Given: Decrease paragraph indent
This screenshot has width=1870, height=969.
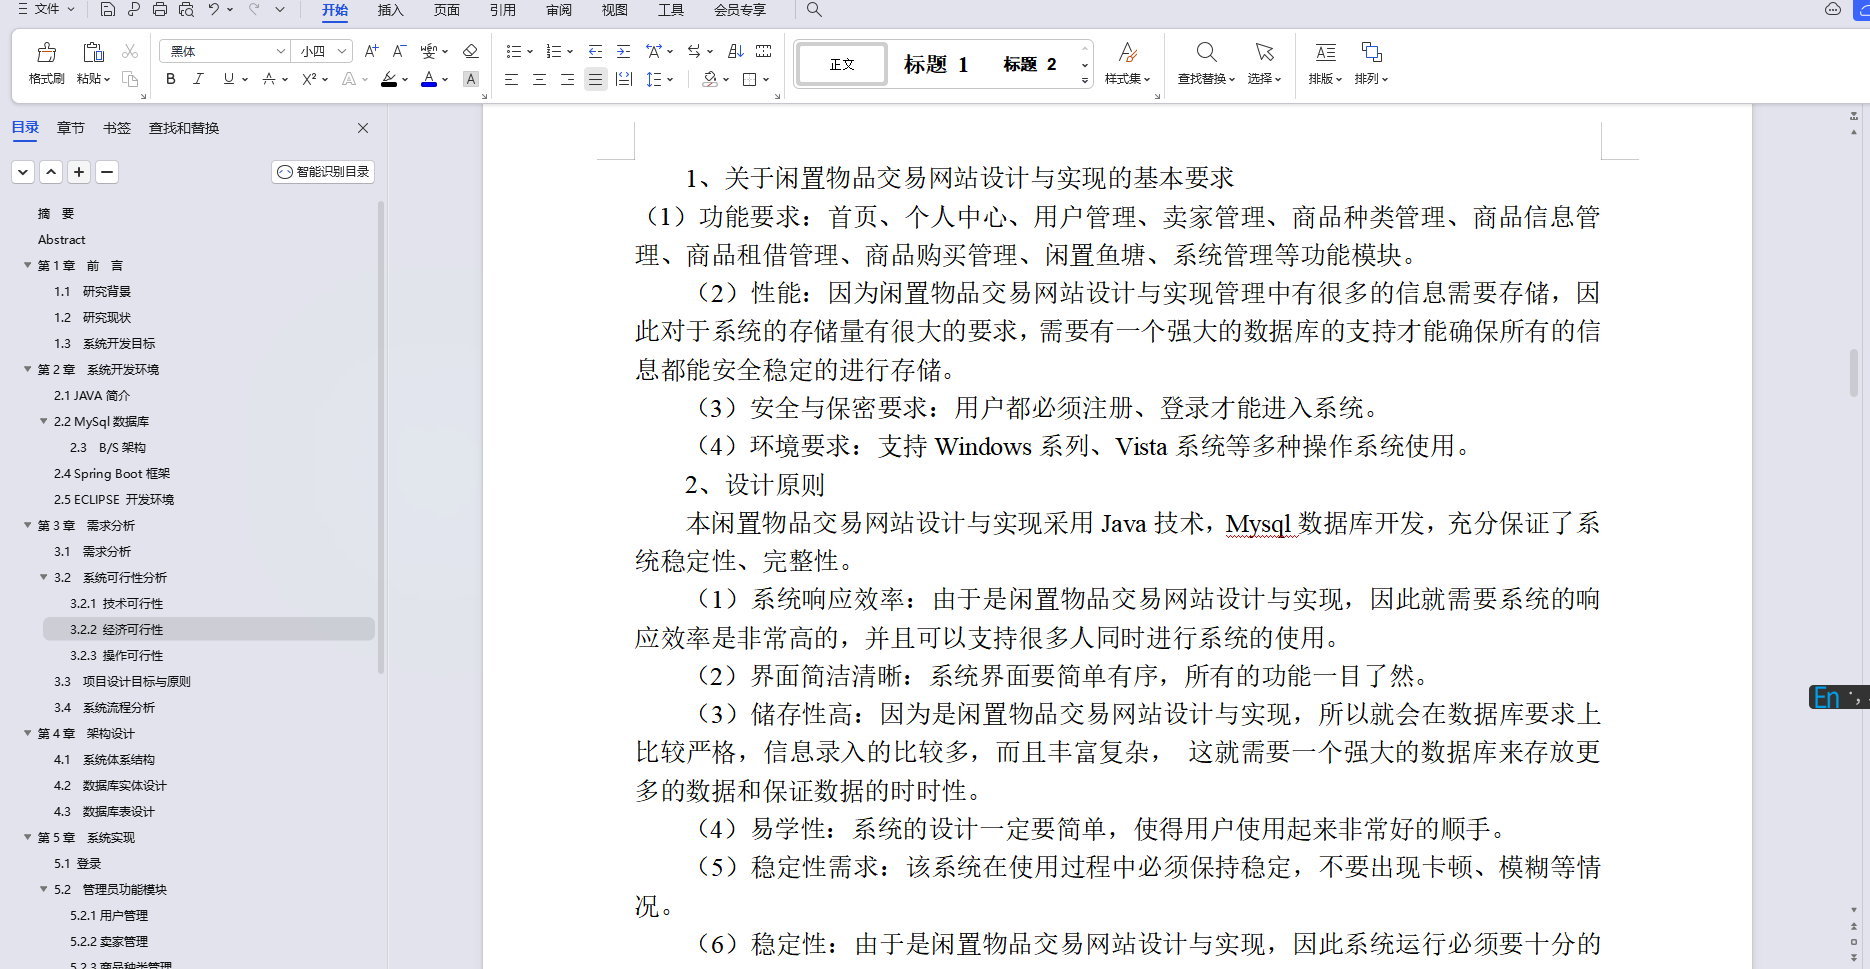Looking at the screenshot, I should click(595, 51).
